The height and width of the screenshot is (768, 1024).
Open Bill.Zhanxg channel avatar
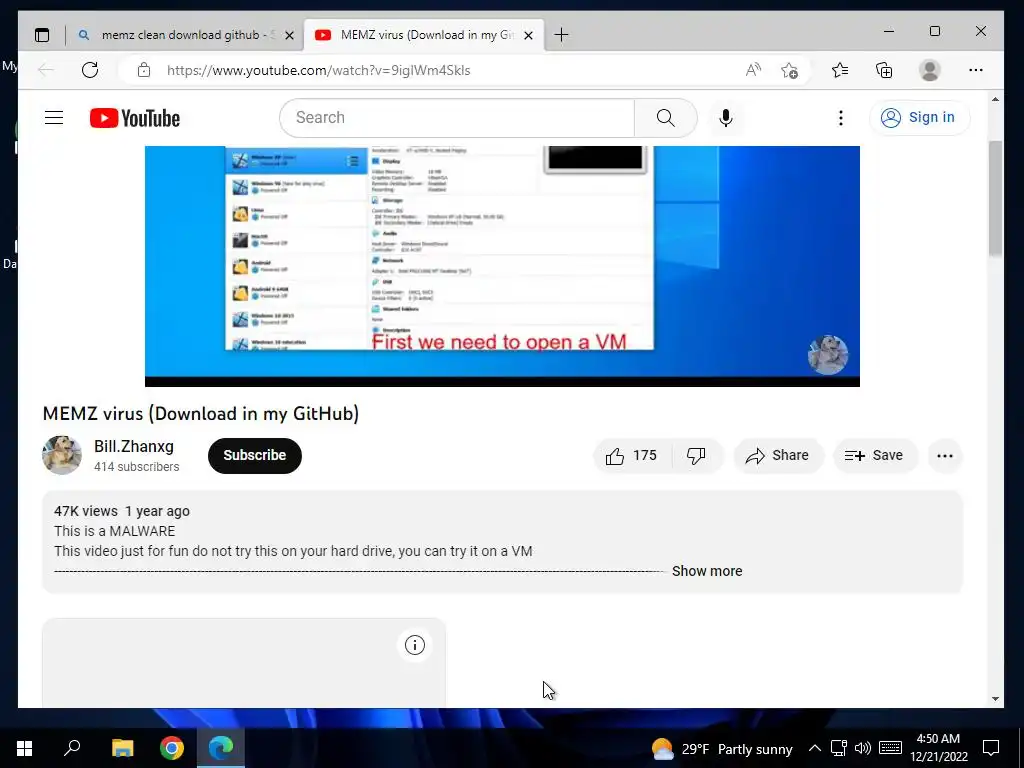(61, 455)
